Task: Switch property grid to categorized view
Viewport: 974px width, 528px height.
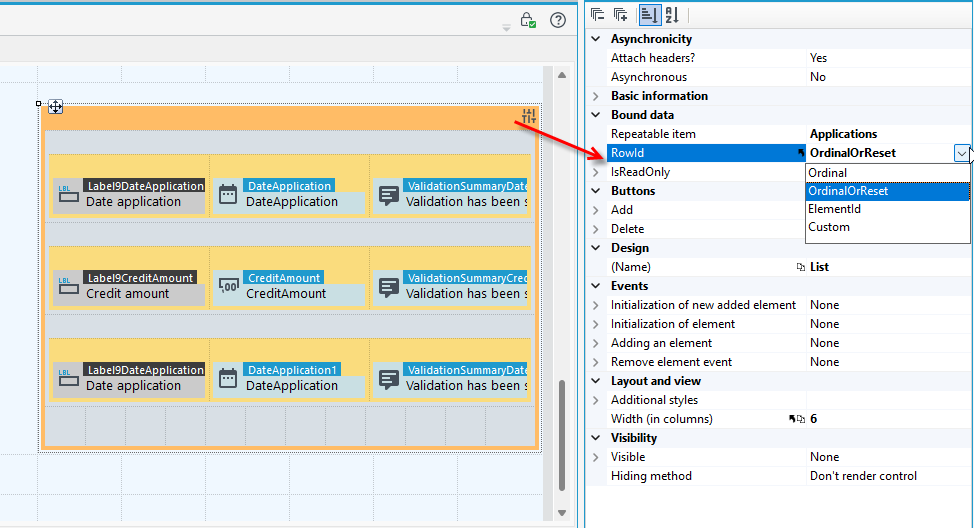Action: [x=649, y=14]
